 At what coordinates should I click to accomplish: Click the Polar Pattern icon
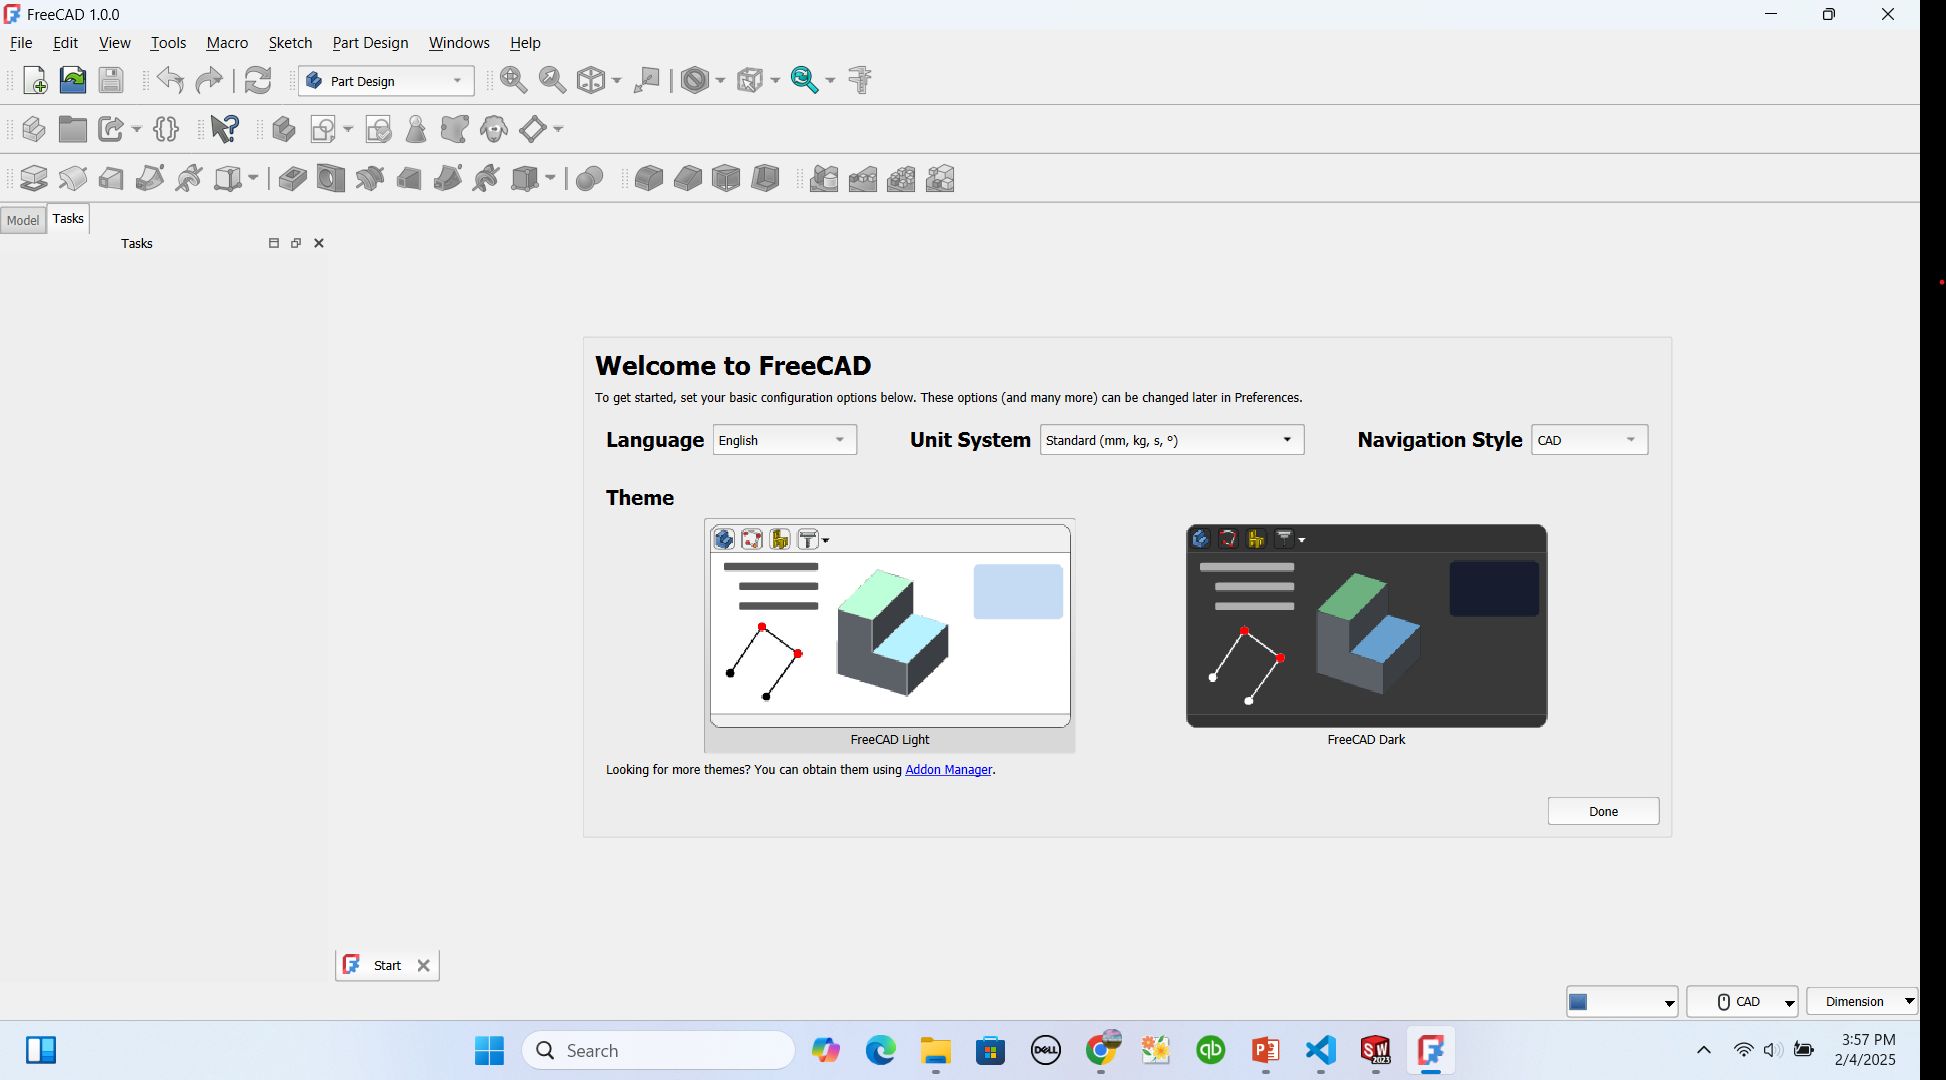point(901,179)
